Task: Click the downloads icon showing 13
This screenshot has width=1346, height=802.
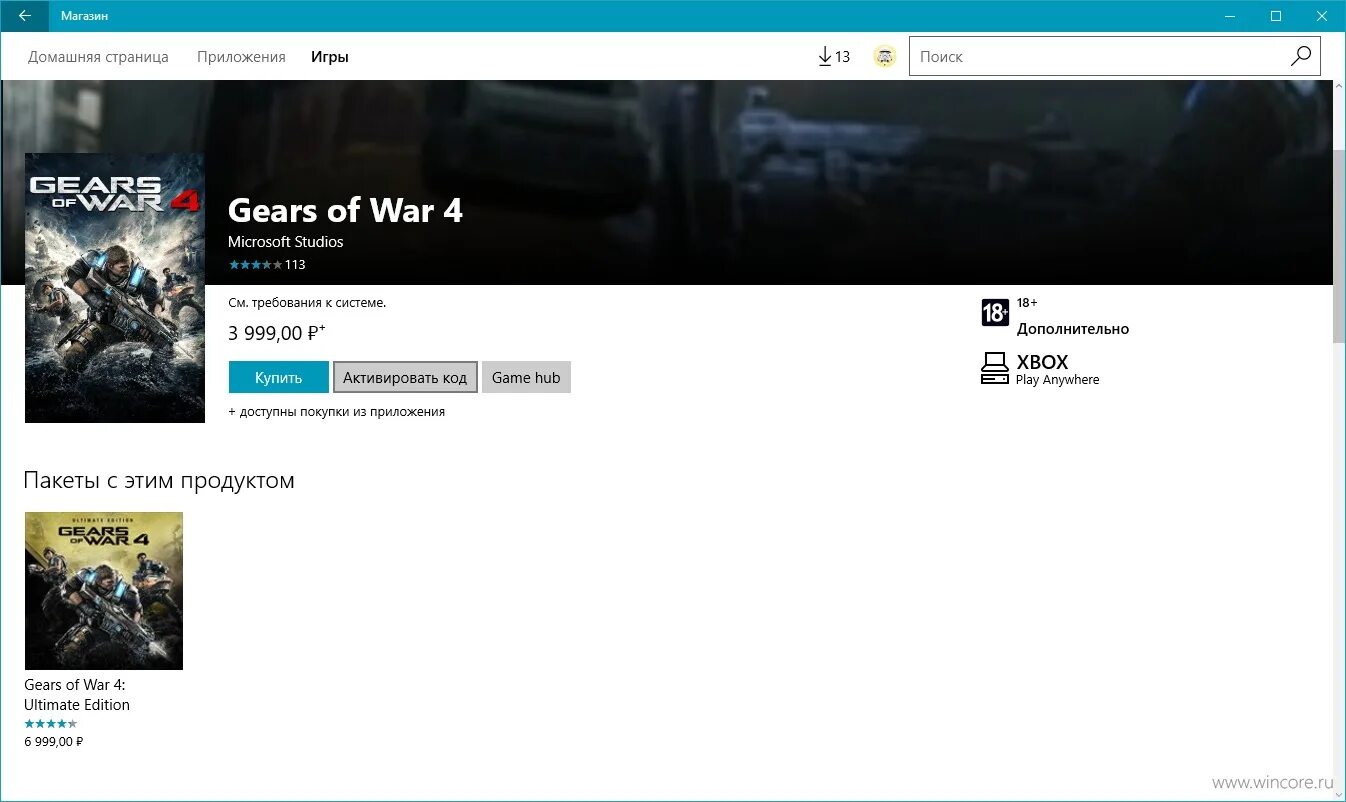Action: pos(832,56)
